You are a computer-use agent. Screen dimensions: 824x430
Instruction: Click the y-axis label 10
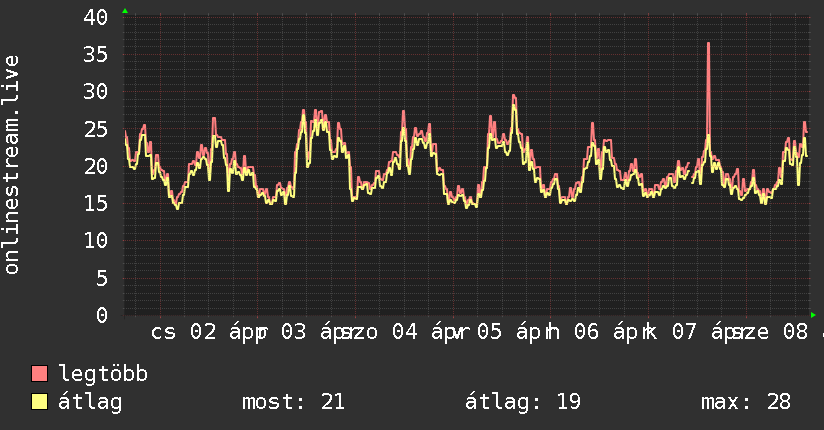(96, 241)
